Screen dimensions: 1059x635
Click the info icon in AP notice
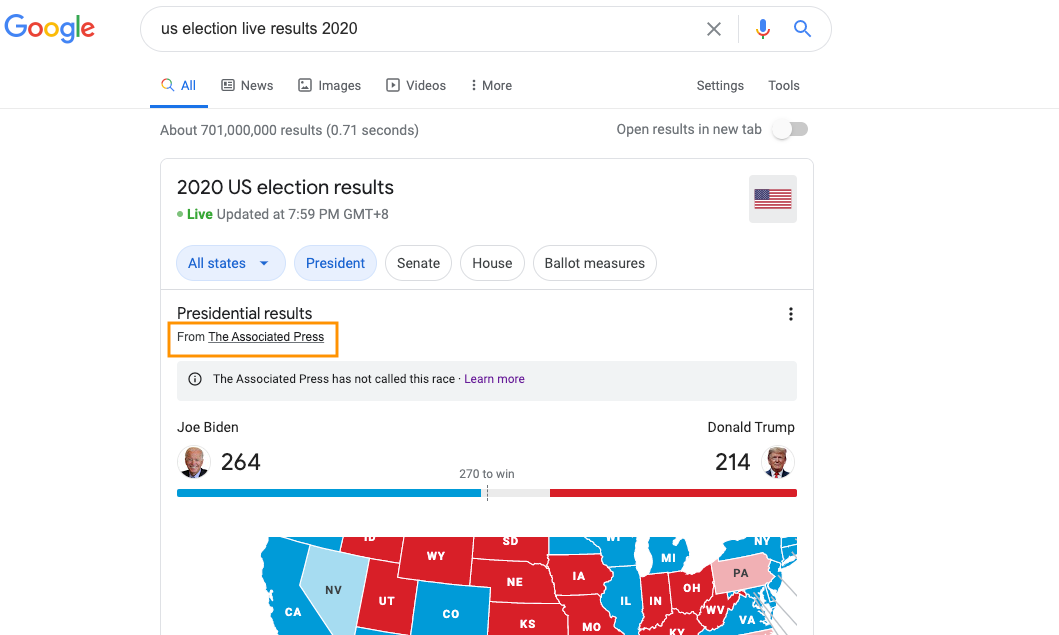click(195, 380)
